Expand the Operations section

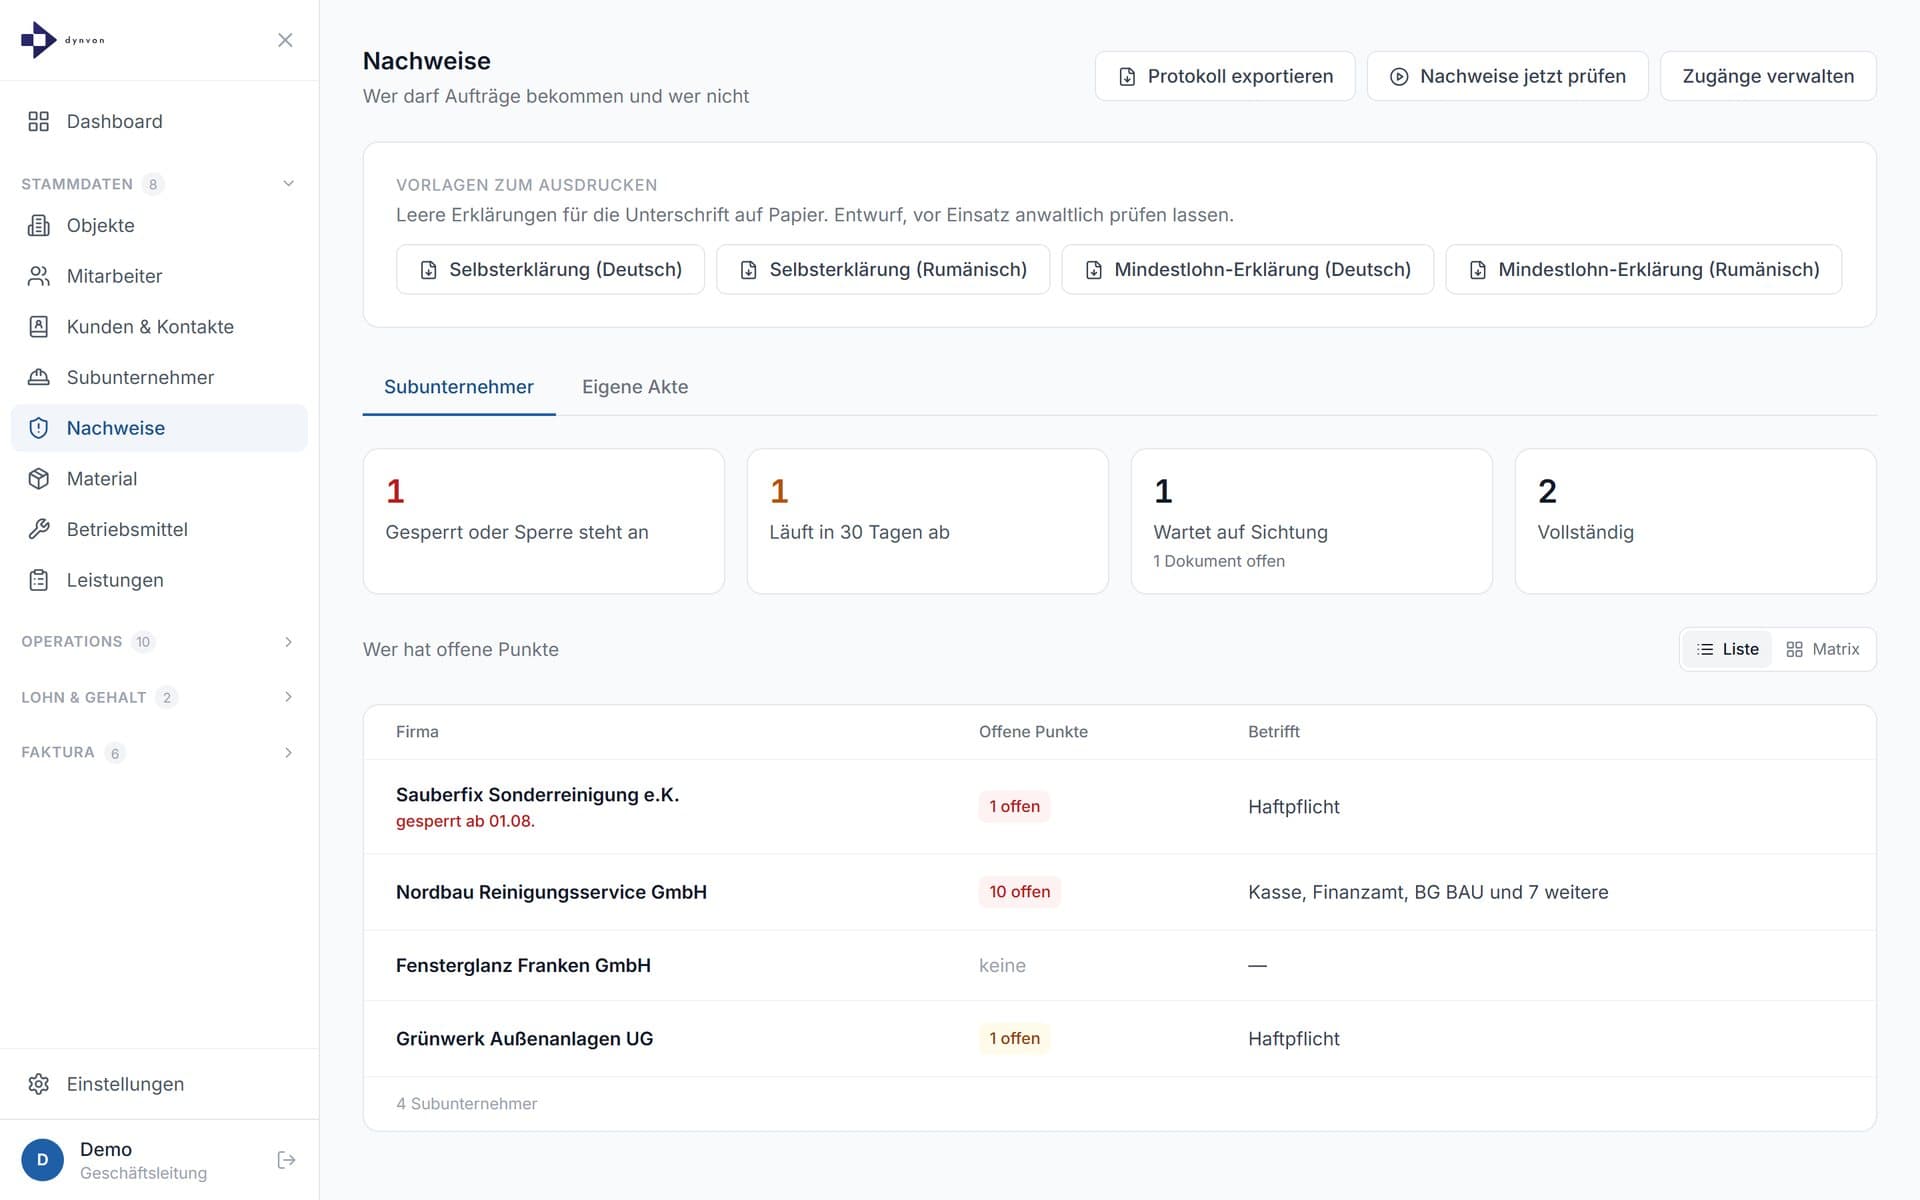(x=159, y=642)
